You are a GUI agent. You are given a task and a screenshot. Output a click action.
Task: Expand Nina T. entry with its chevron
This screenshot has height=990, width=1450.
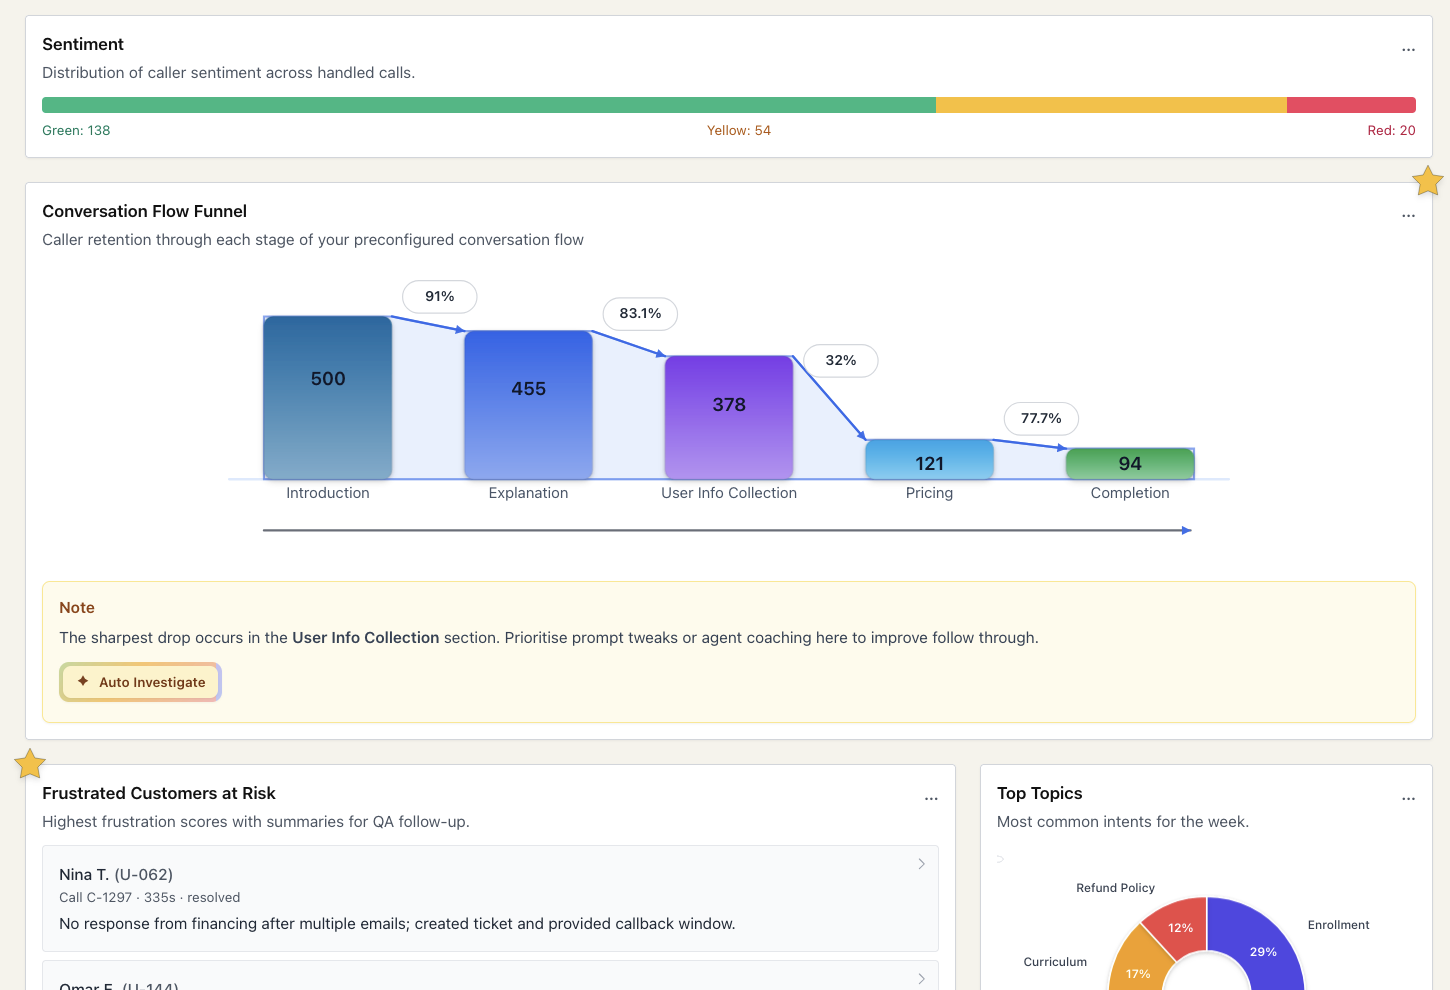click(921, 864)
